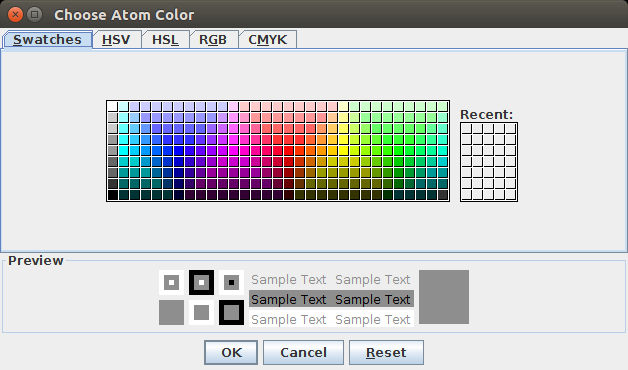The width and height of the screenshot is (628, 370).
Task: Click the first empty Recent color cell
Action: (x=466, y=129)
